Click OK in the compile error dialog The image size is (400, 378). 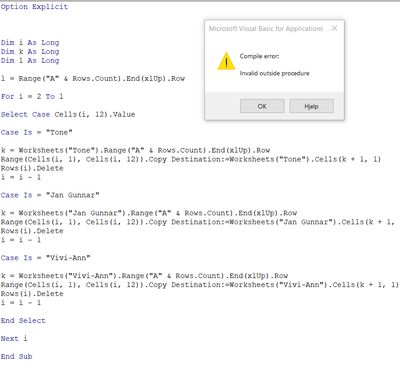(262, 106)
